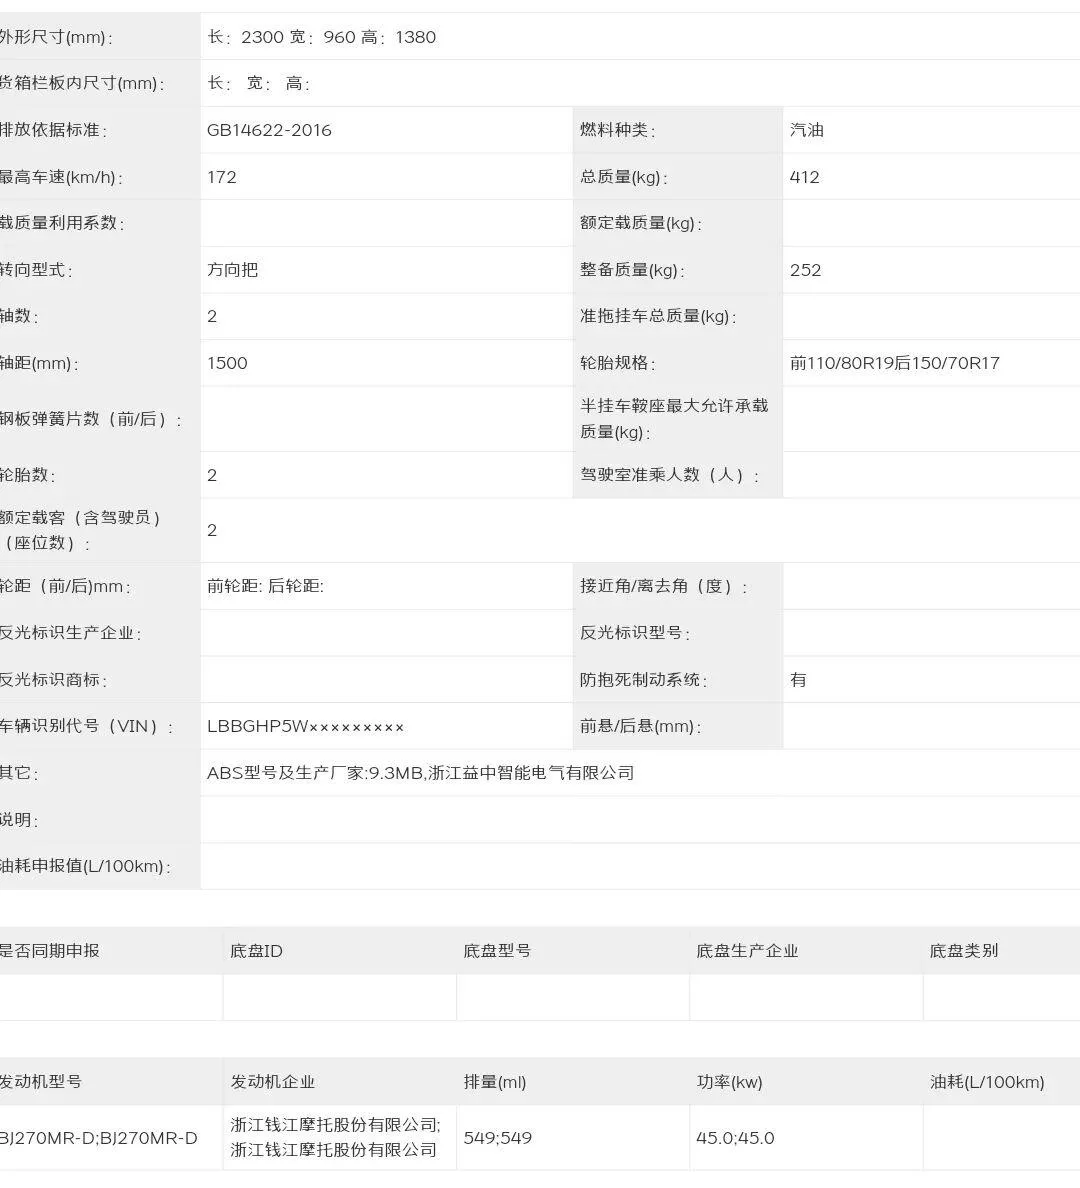Image resolution: width=1080 pixels, height=1188 pixels.
Task: Click the 反光标识商标 label
Action: 52,680
